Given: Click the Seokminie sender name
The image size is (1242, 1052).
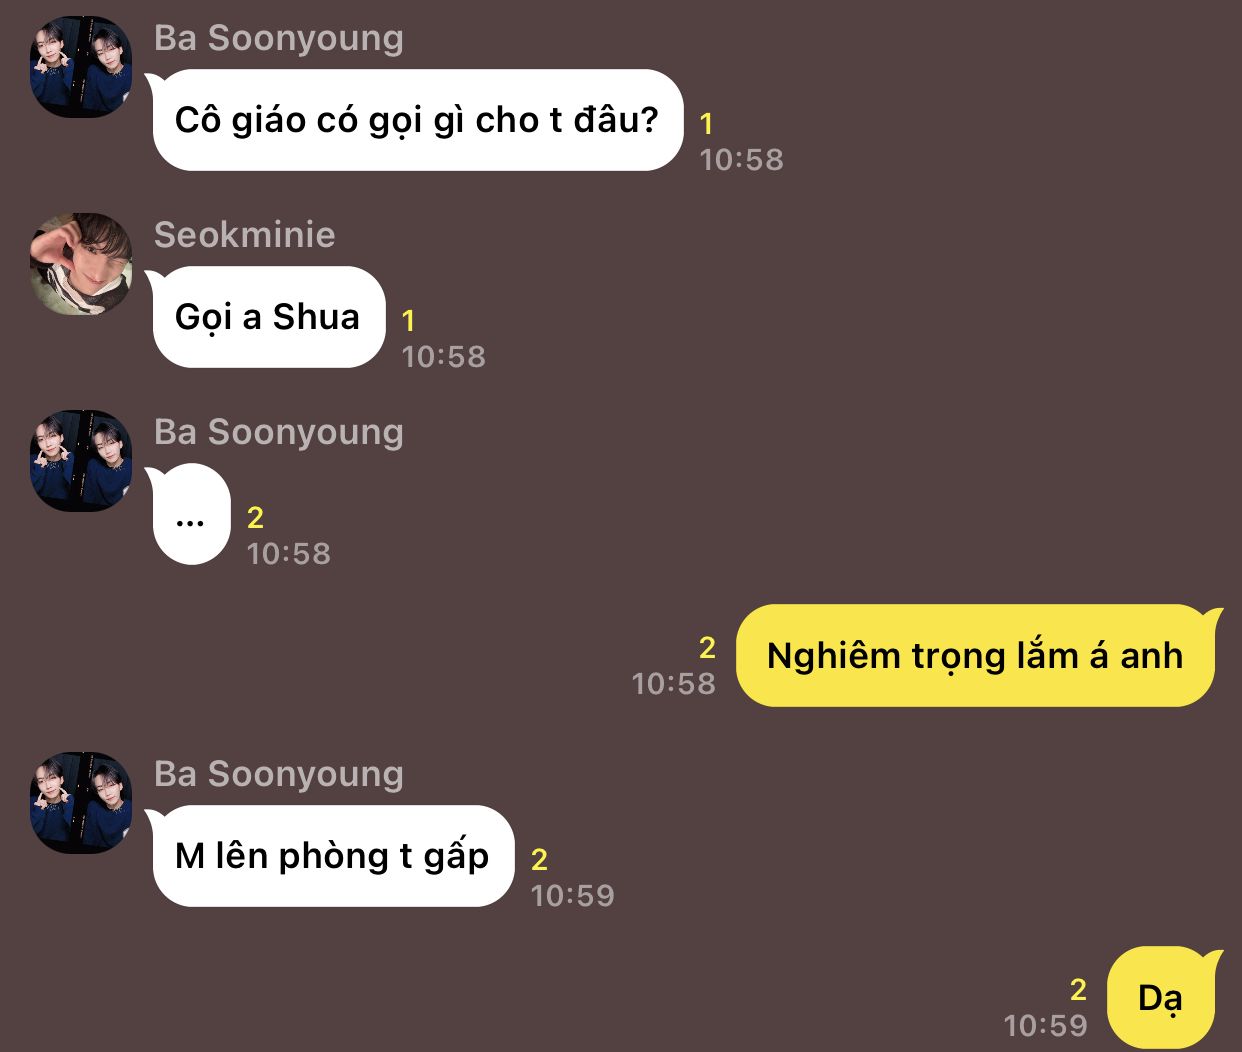Looking at the screenshot, I should pyautogui.click(x=245, y=235).
